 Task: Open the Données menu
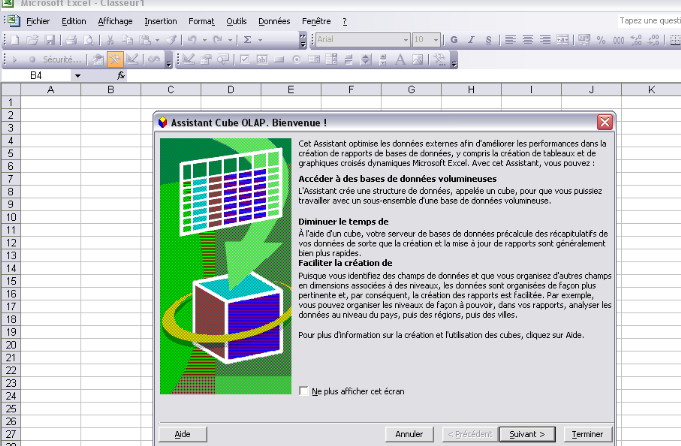[274, 21]
